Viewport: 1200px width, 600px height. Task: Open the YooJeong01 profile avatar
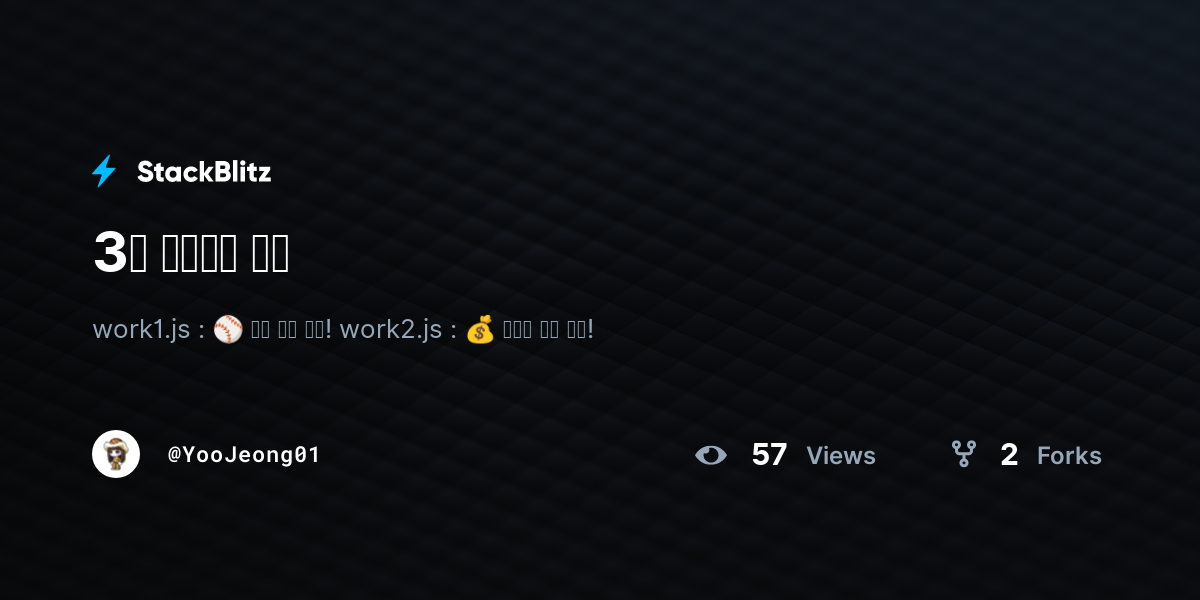(x=116, y=454)
